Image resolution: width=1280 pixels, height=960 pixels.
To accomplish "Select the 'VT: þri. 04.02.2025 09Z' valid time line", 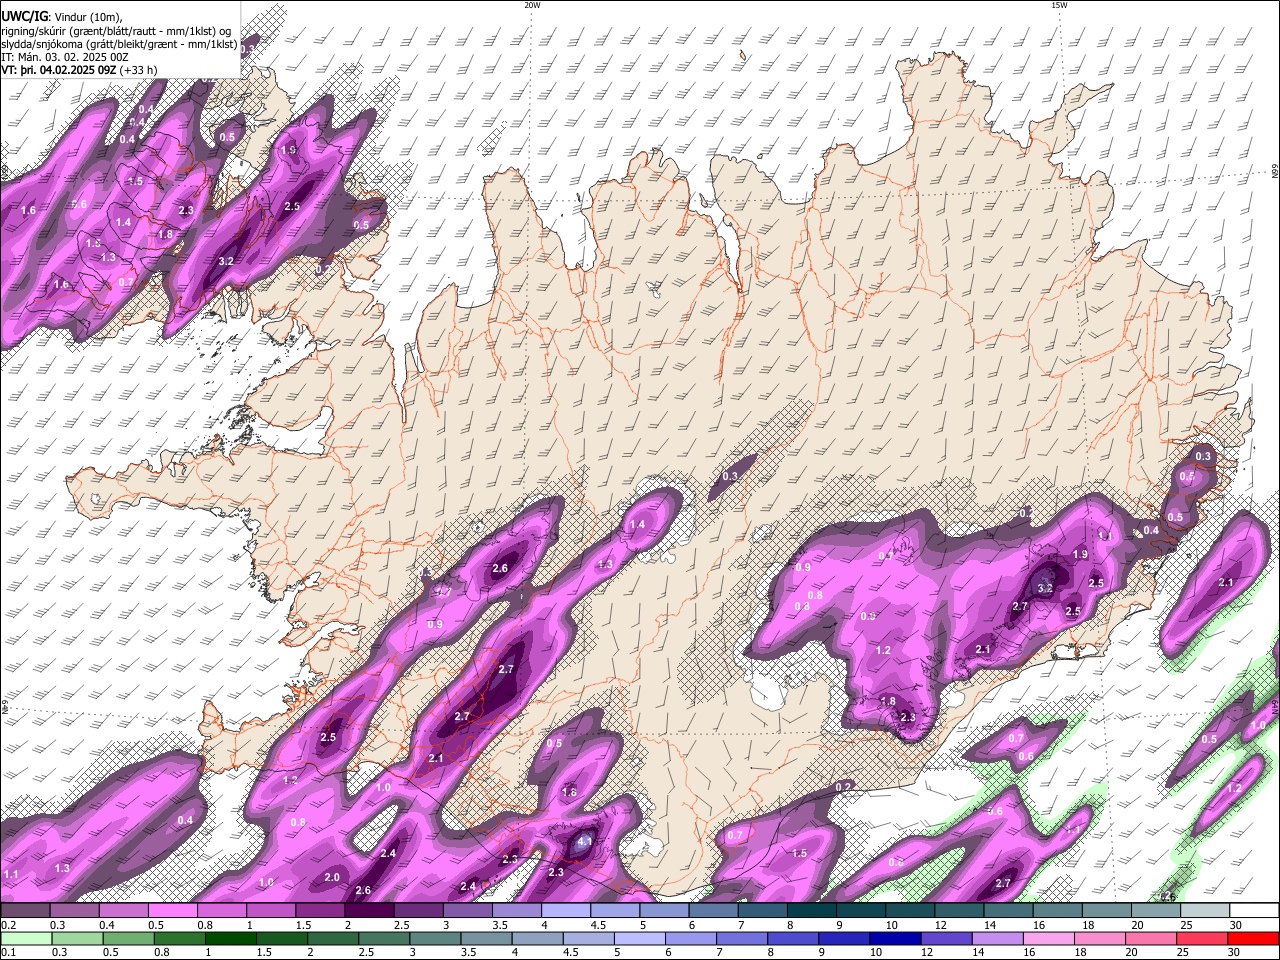I will (x=58, y=70).
